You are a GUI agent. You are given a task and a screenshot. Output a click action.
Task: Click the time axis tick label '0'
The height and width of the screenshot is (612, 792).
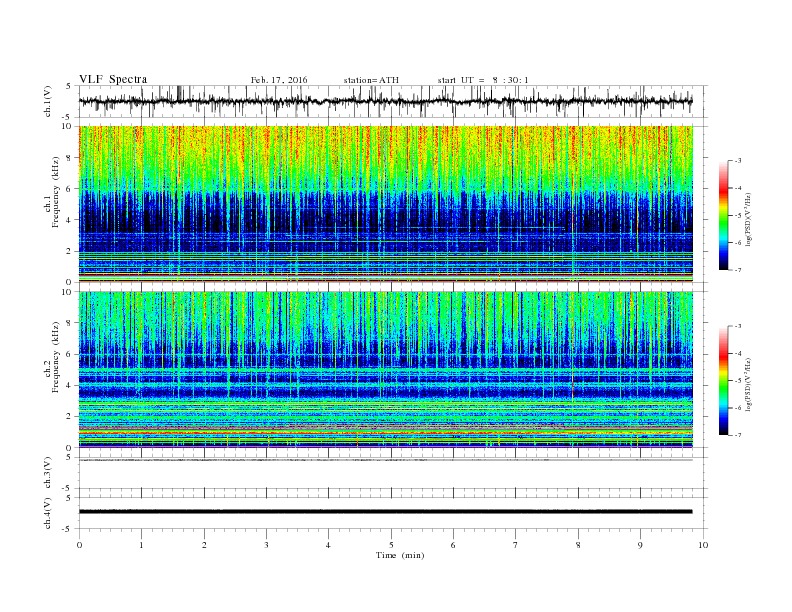click(x=79, y=545)
